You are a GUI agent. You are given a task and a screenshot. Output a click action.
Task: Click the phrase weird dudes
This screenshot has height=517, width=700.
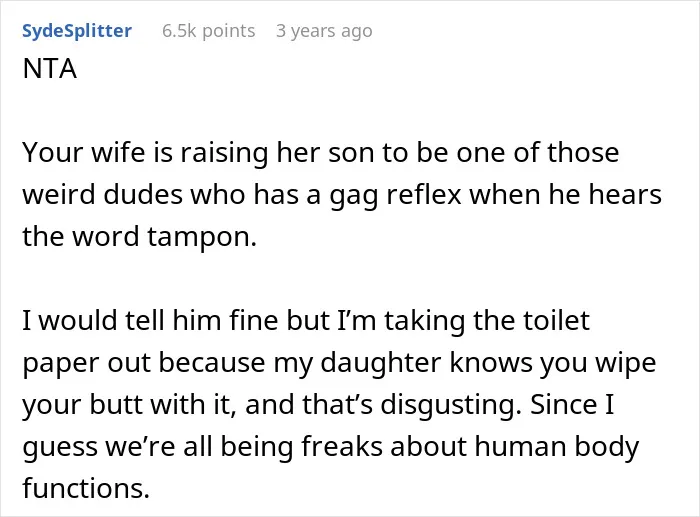(x=104, y=195)
